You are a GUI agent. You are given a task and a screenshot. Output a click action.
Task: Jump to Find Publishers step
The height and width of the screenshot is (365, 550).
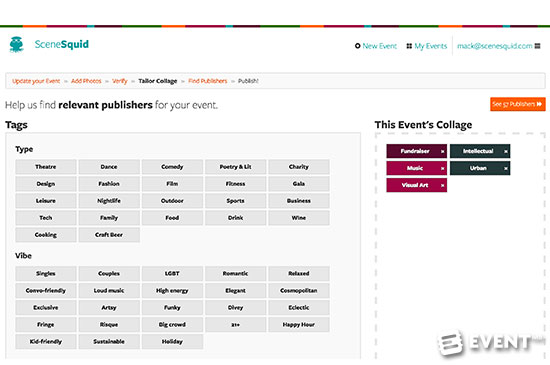[x=208, y=81]
